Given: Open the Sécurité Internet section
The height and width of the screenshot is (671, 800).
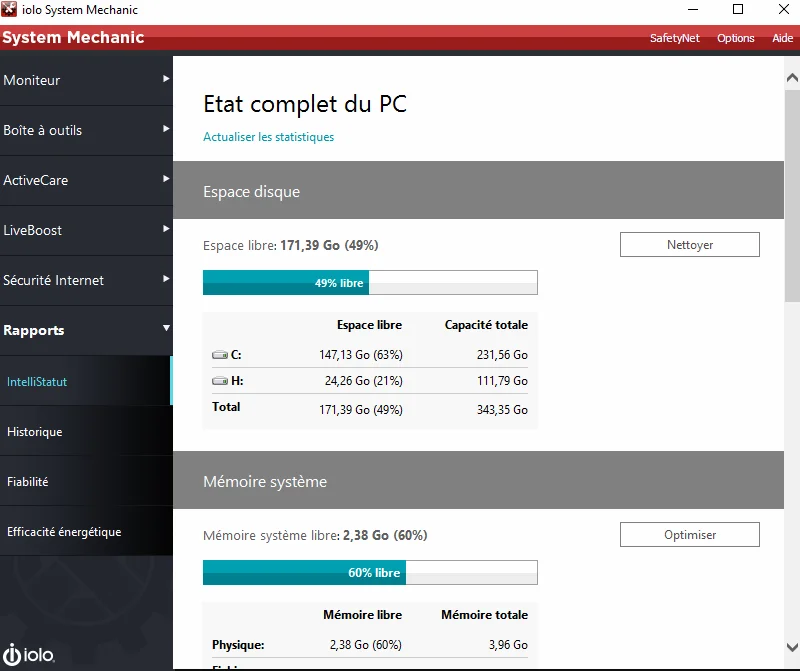Looking at the screenshot, I should pyautogui.click(x=86, y=281).
